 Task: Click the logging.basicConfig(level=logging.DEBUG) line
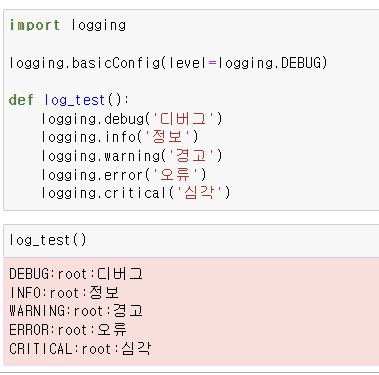pos(168,63)
